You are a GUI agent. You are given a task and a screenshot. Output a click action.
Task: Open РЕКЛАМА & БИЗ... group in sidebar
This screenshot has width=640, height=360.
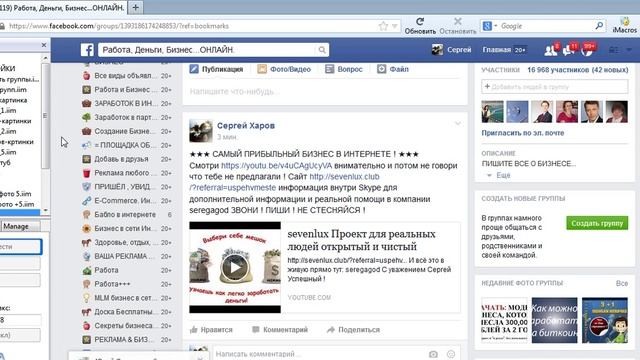(127, 339)
